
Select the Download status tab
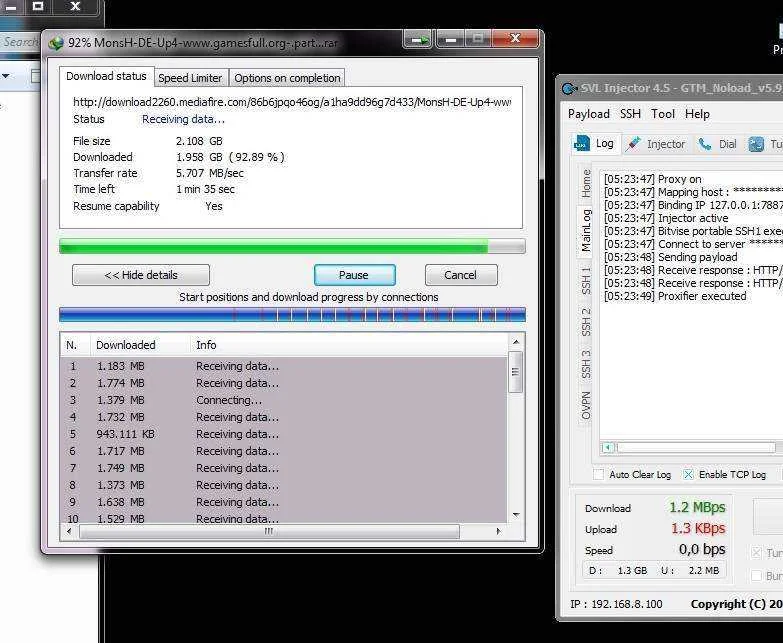pyautogui.click(x=106, y=76)
